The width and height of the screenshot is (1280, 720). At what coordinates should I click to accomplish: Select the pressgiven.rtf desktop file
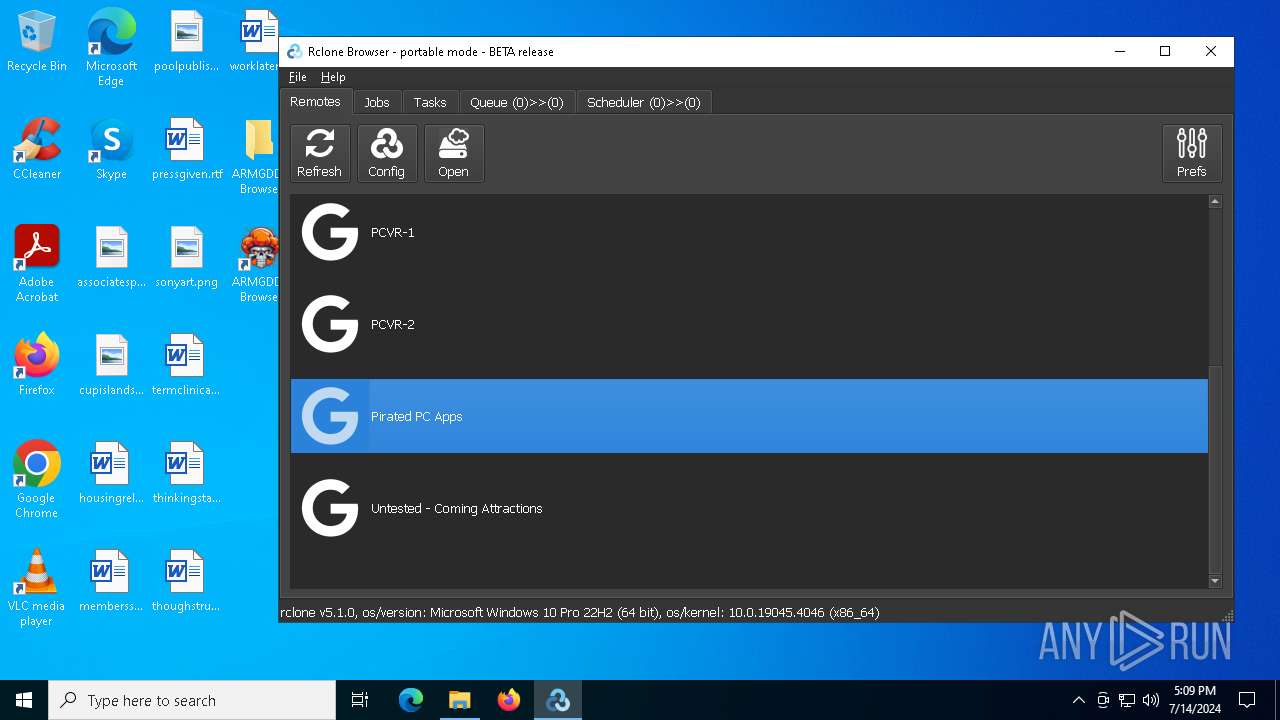click(x=187, y=150)
